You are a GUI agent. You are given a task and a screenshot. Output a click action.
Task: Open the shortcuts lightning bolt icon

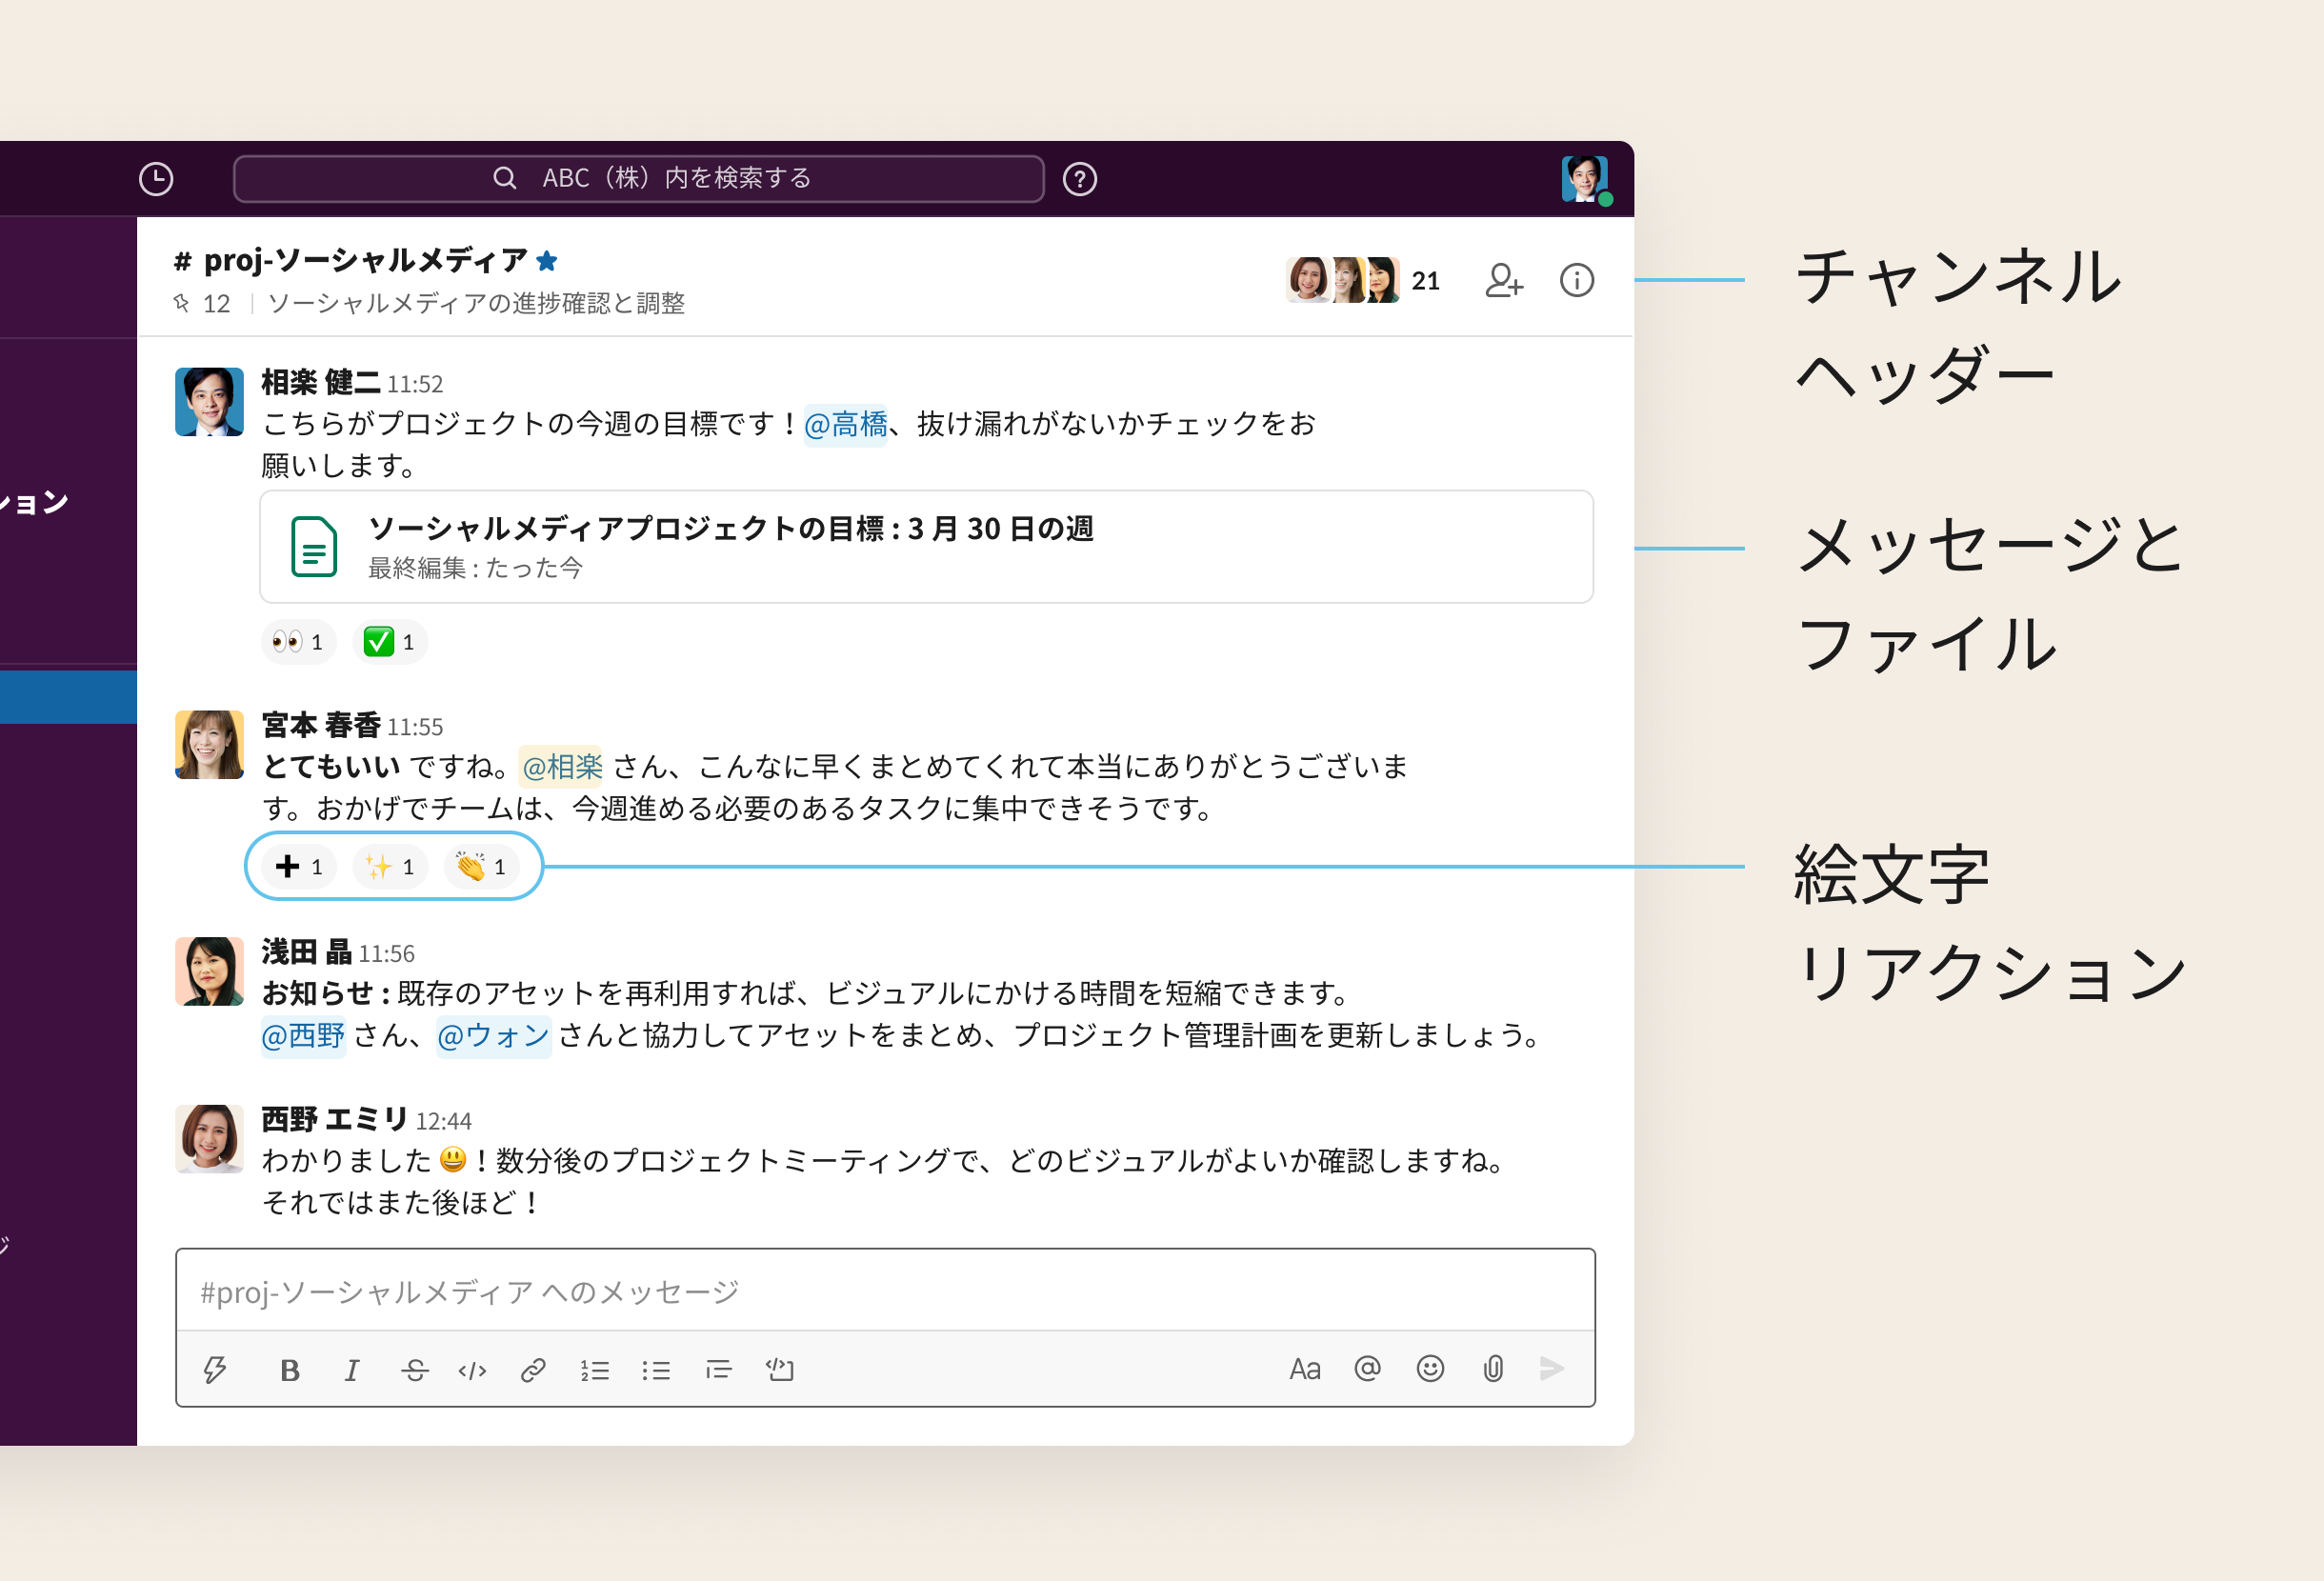pyautogui.click(x=215, y=1369)
